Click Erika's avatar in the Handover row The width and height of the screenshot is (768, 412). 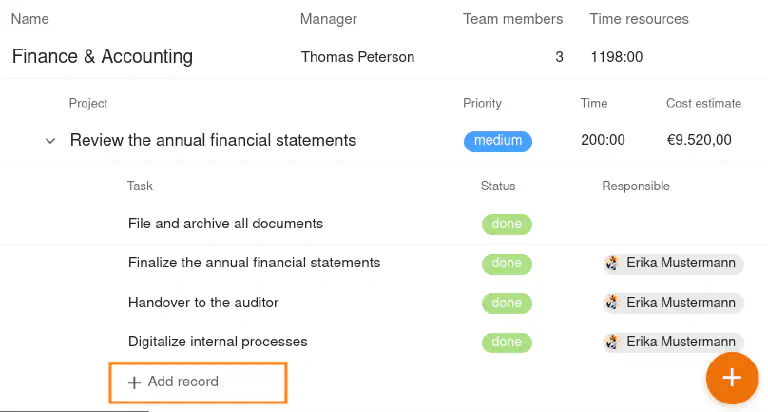(x=613, y=303)
